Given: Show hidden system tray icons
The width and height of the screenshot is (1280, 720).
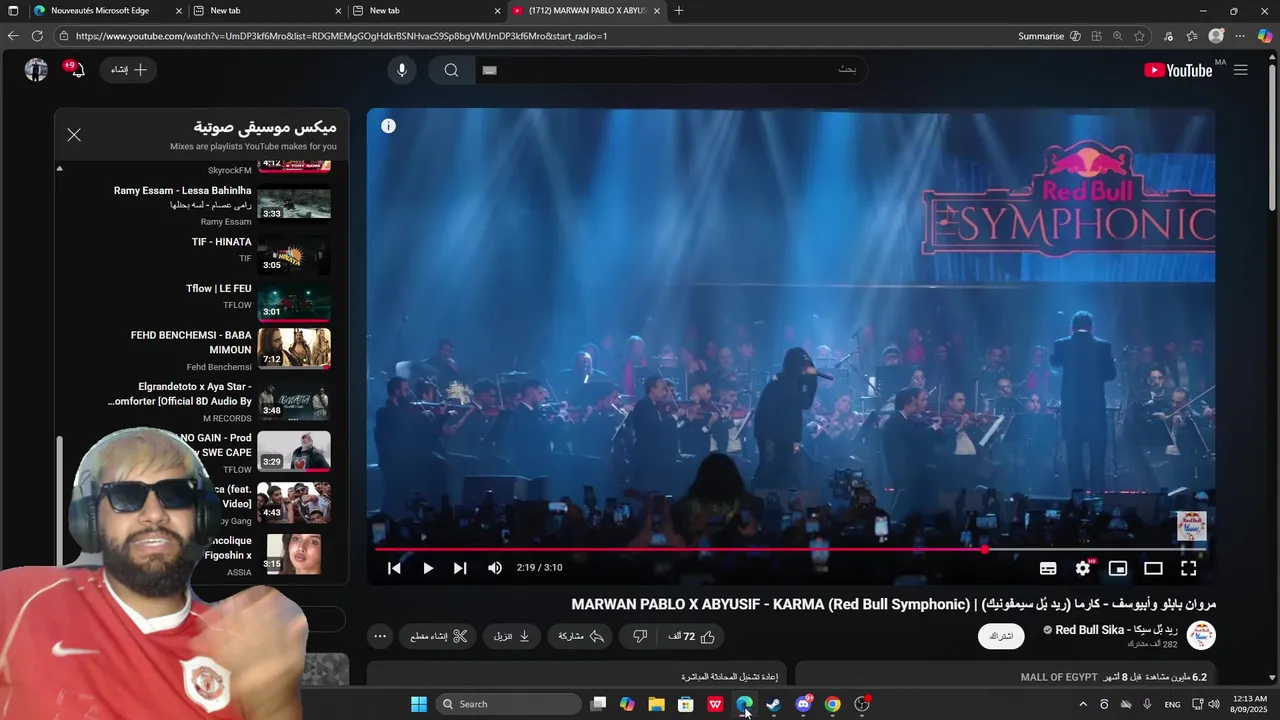Looking at the screenshot, I should [x=1083, y=704].
